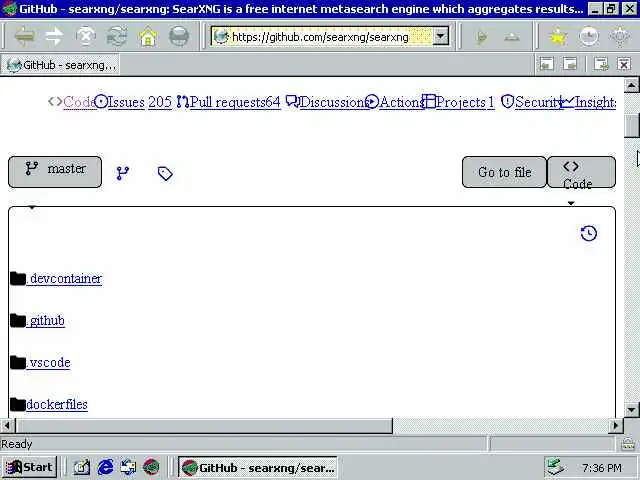Click the tags icon next to branches
Screen dimensions: 640x480
click(165, 173)
